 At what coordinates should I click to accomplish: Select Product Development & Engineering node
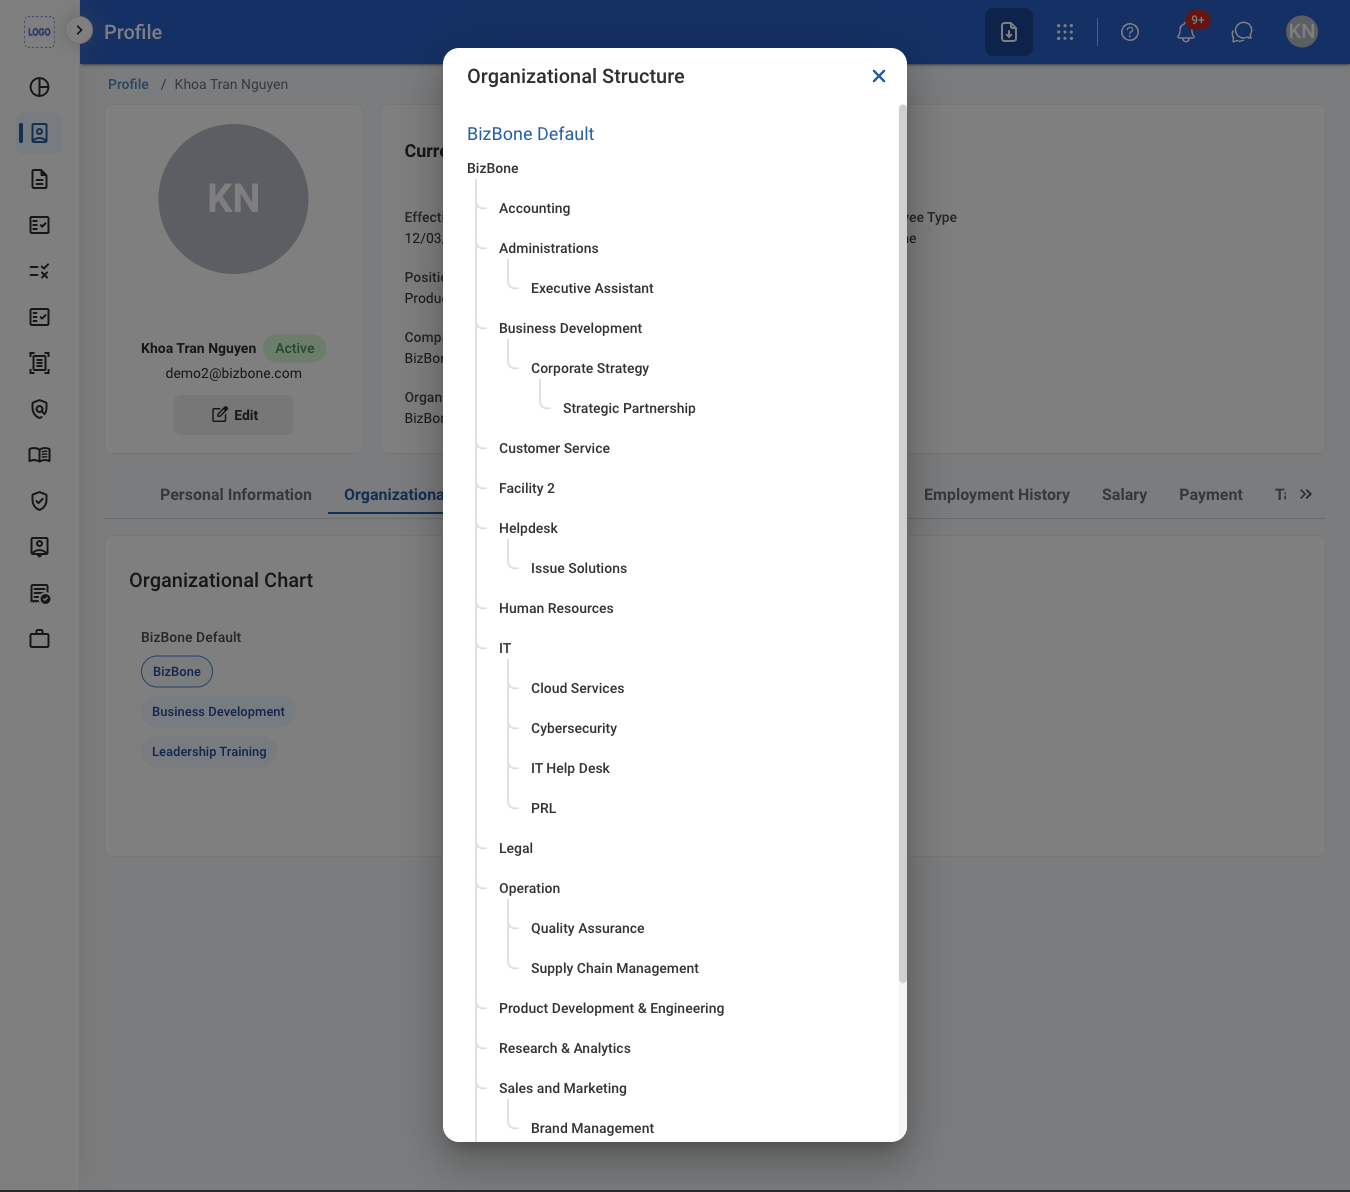[x=611, y=1008]
